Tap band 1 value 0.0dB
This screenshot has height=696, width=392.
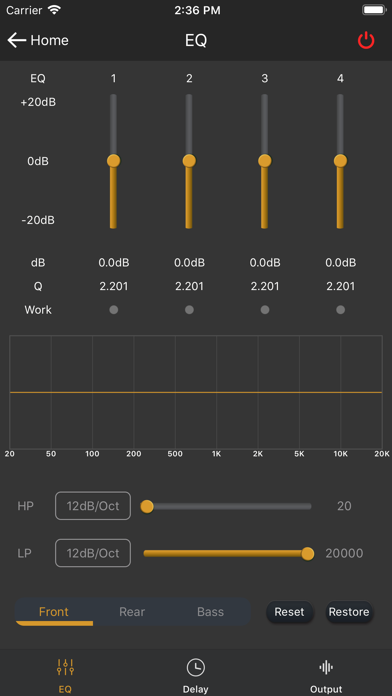click(x=114, y=263)
